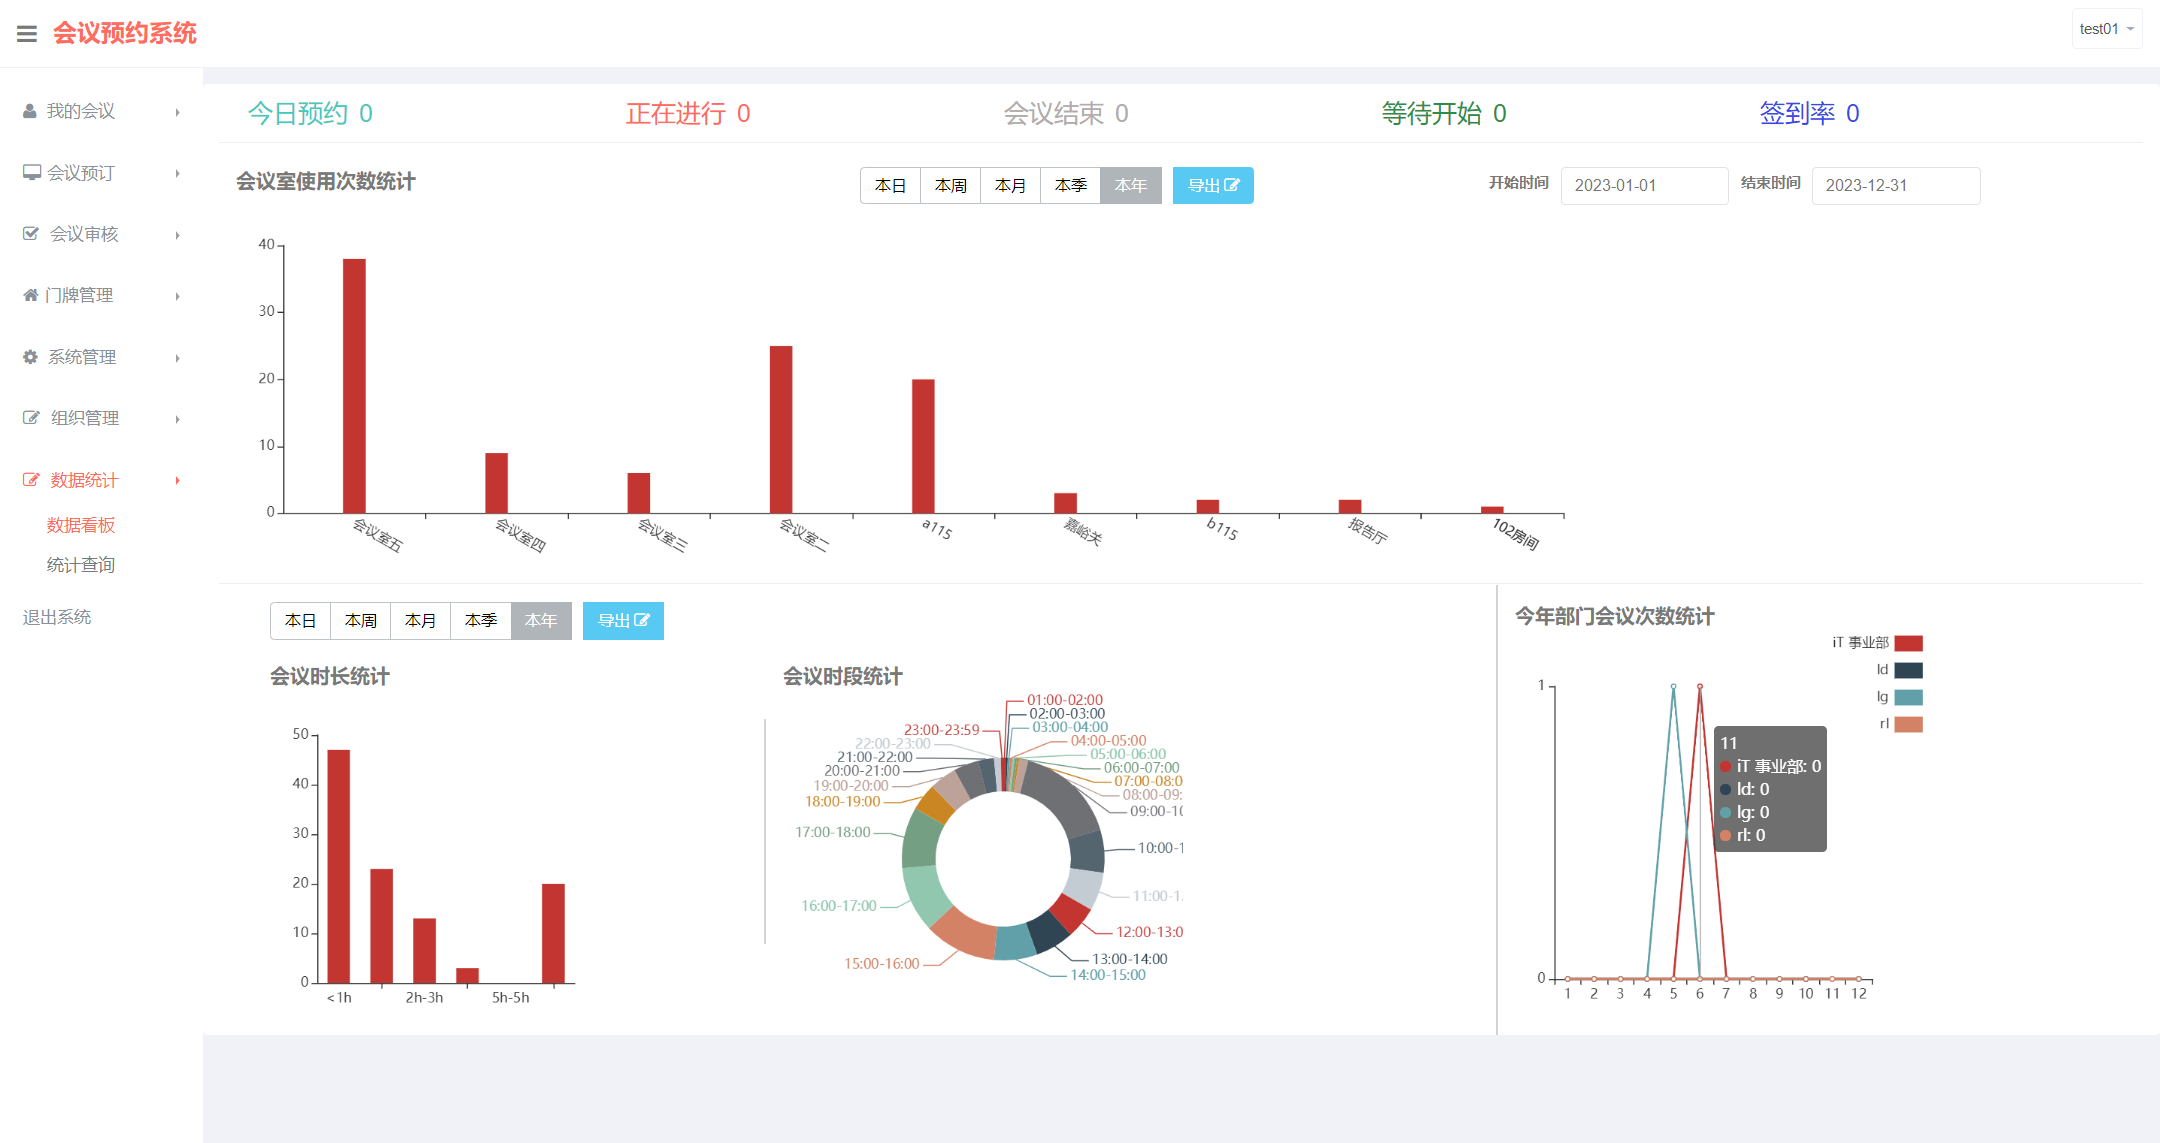Click 退出系统 to log out
The image size is (2160, 1143).
[57, 617]
